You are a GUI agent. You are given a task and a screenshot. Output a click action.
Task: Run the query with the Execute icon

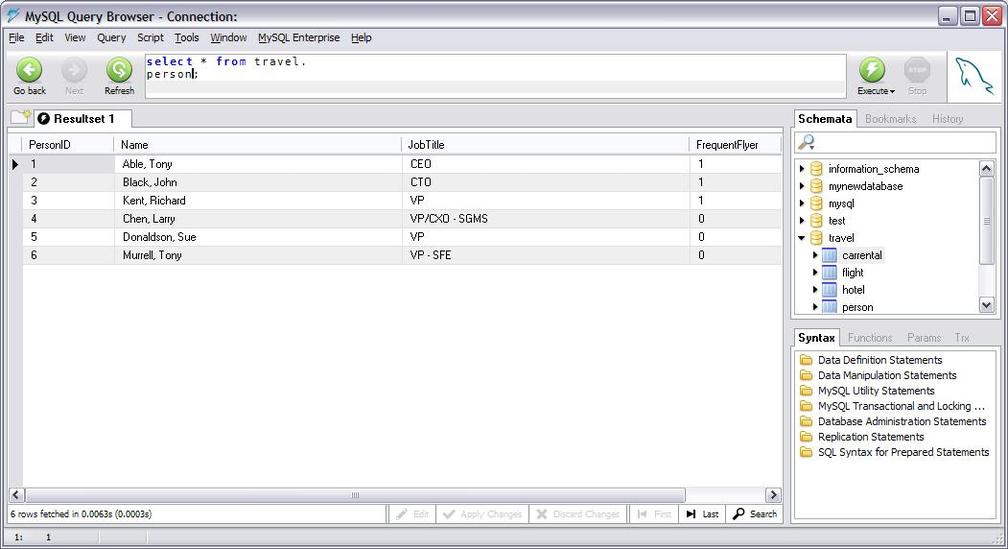click(x=872, y=70)
